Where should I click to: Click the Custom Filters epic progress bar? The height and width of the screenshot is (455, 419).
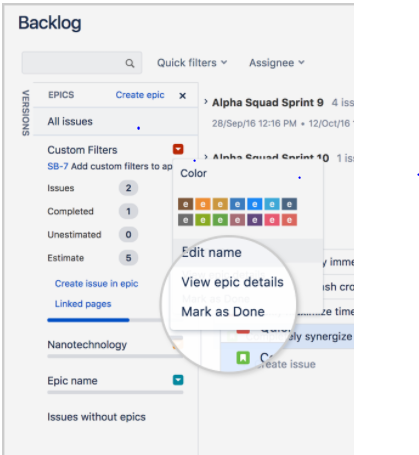point(105,320)
